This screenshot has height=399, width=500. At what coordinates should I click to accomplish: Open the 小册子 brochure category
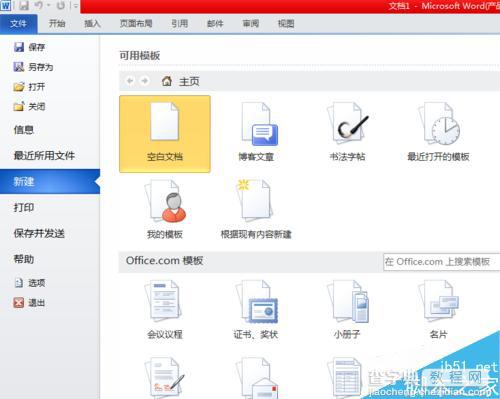[x=347, y=310]
